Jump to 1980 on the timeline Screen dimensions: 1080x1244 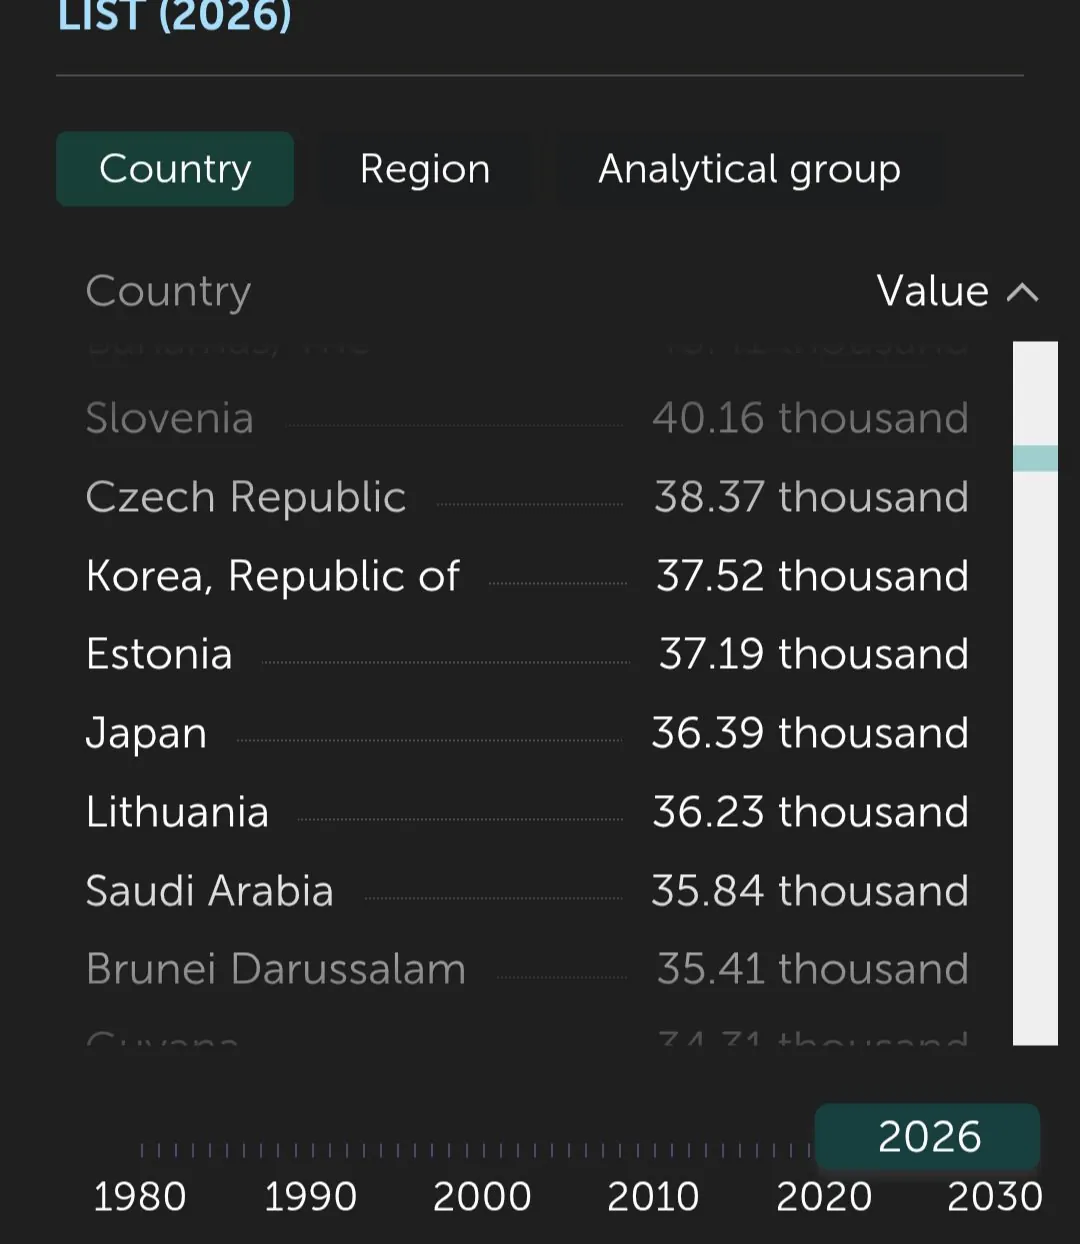click(x=140, y=1196)
